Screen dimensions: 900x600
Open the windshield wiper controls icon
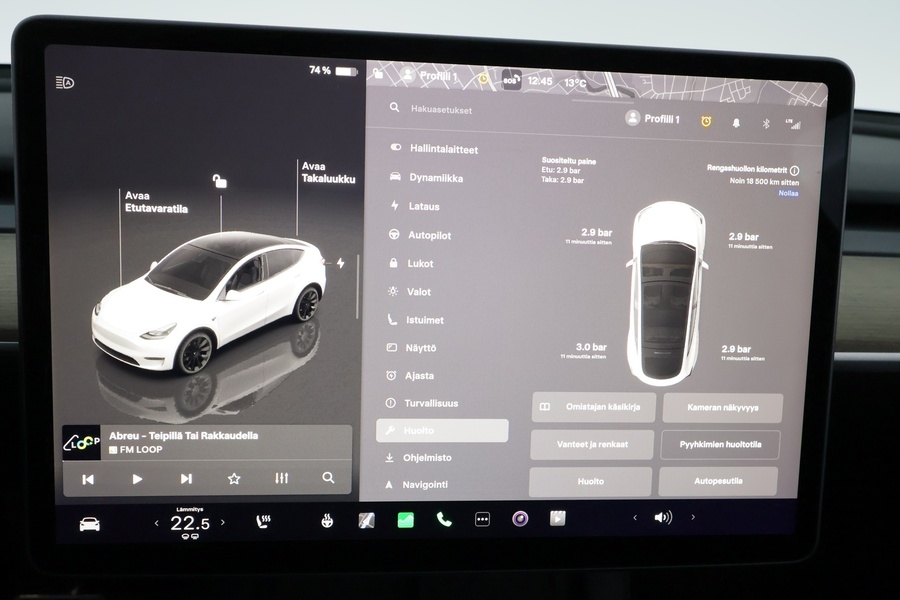(x=364, y=520)
